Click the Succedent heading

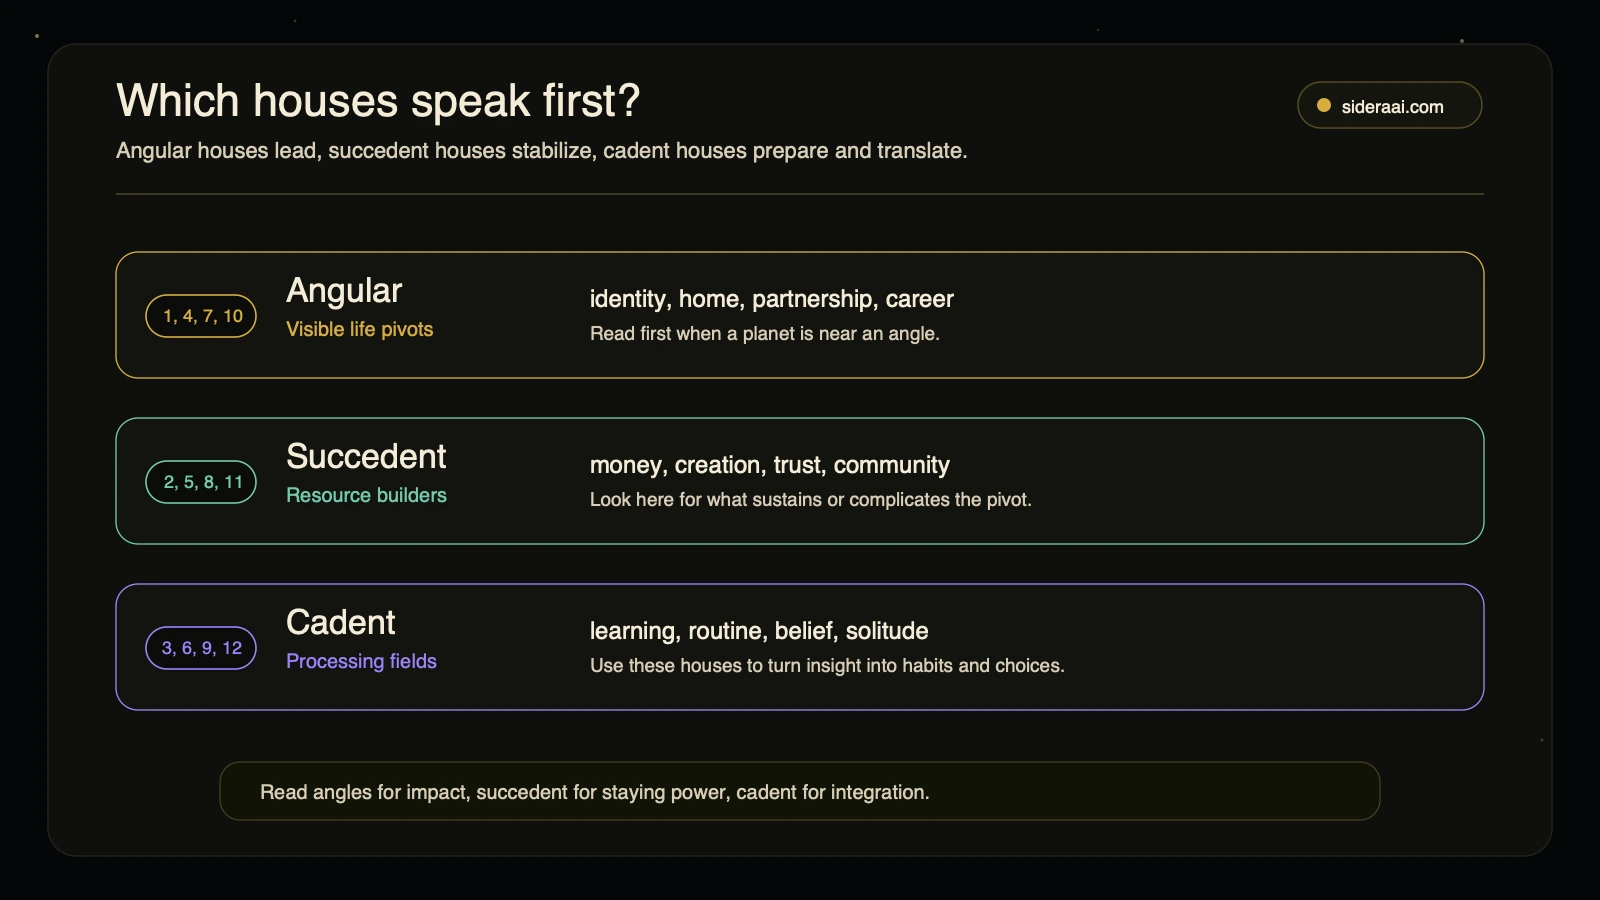366,457
